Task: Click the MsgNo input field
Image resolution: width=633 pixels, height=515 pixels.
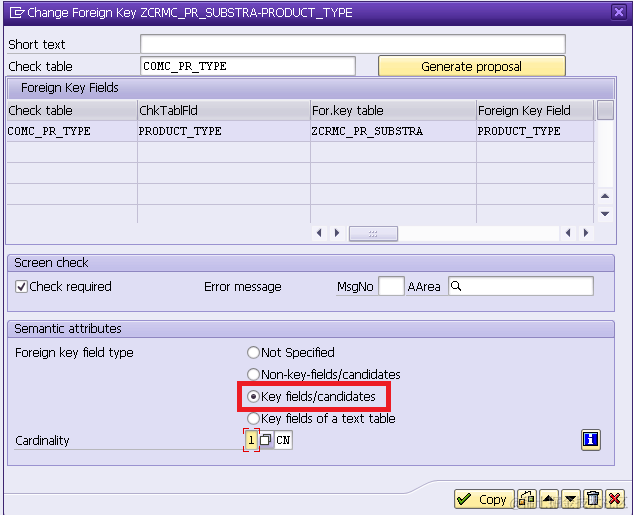Action: tap(391, 286)
